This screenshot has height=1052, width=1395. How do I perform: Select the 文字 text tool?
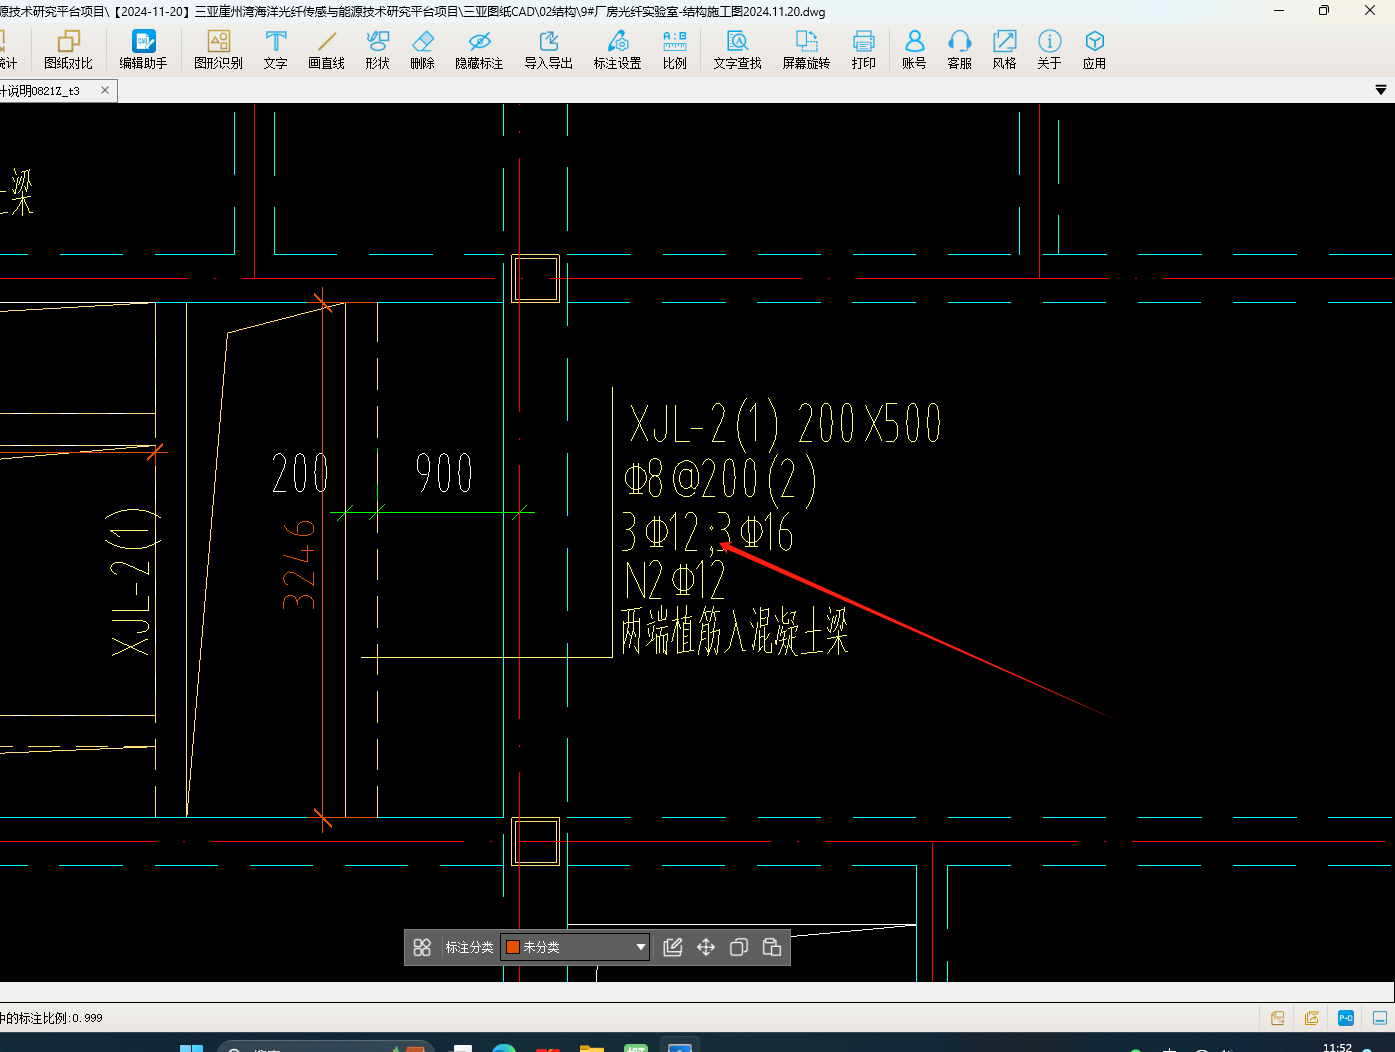click(x=275, y=49)
